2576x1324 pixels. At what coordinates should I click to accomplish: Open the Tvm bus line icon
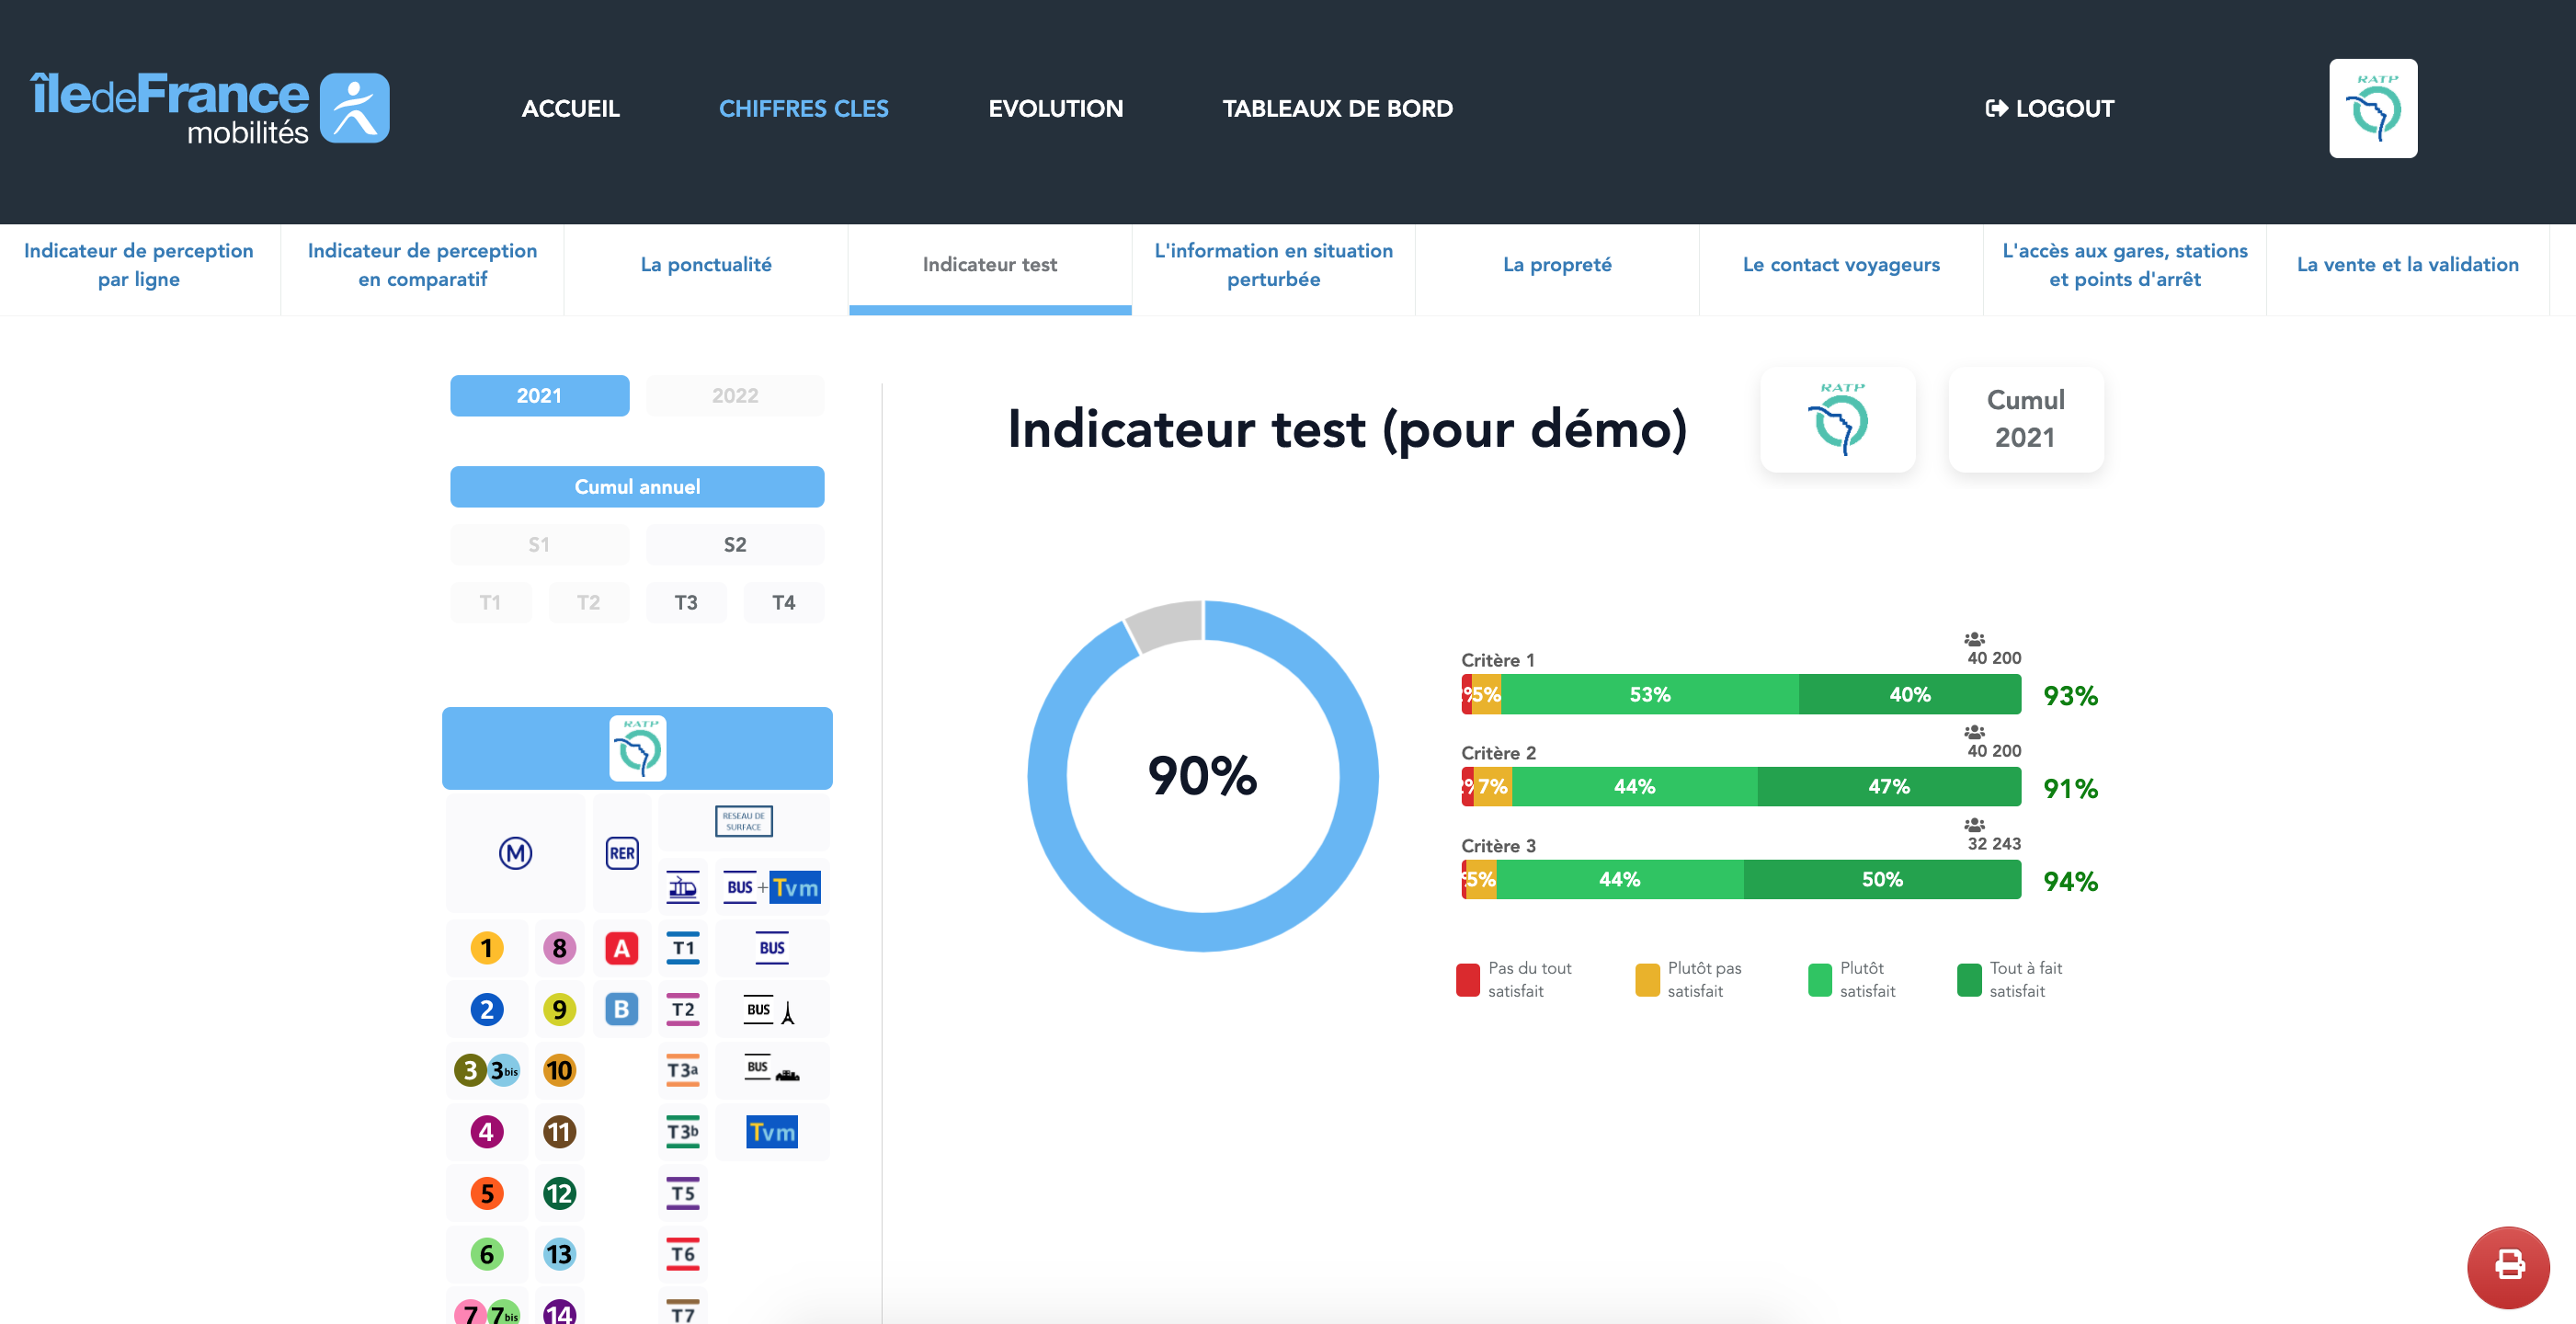pos(772,1132)
